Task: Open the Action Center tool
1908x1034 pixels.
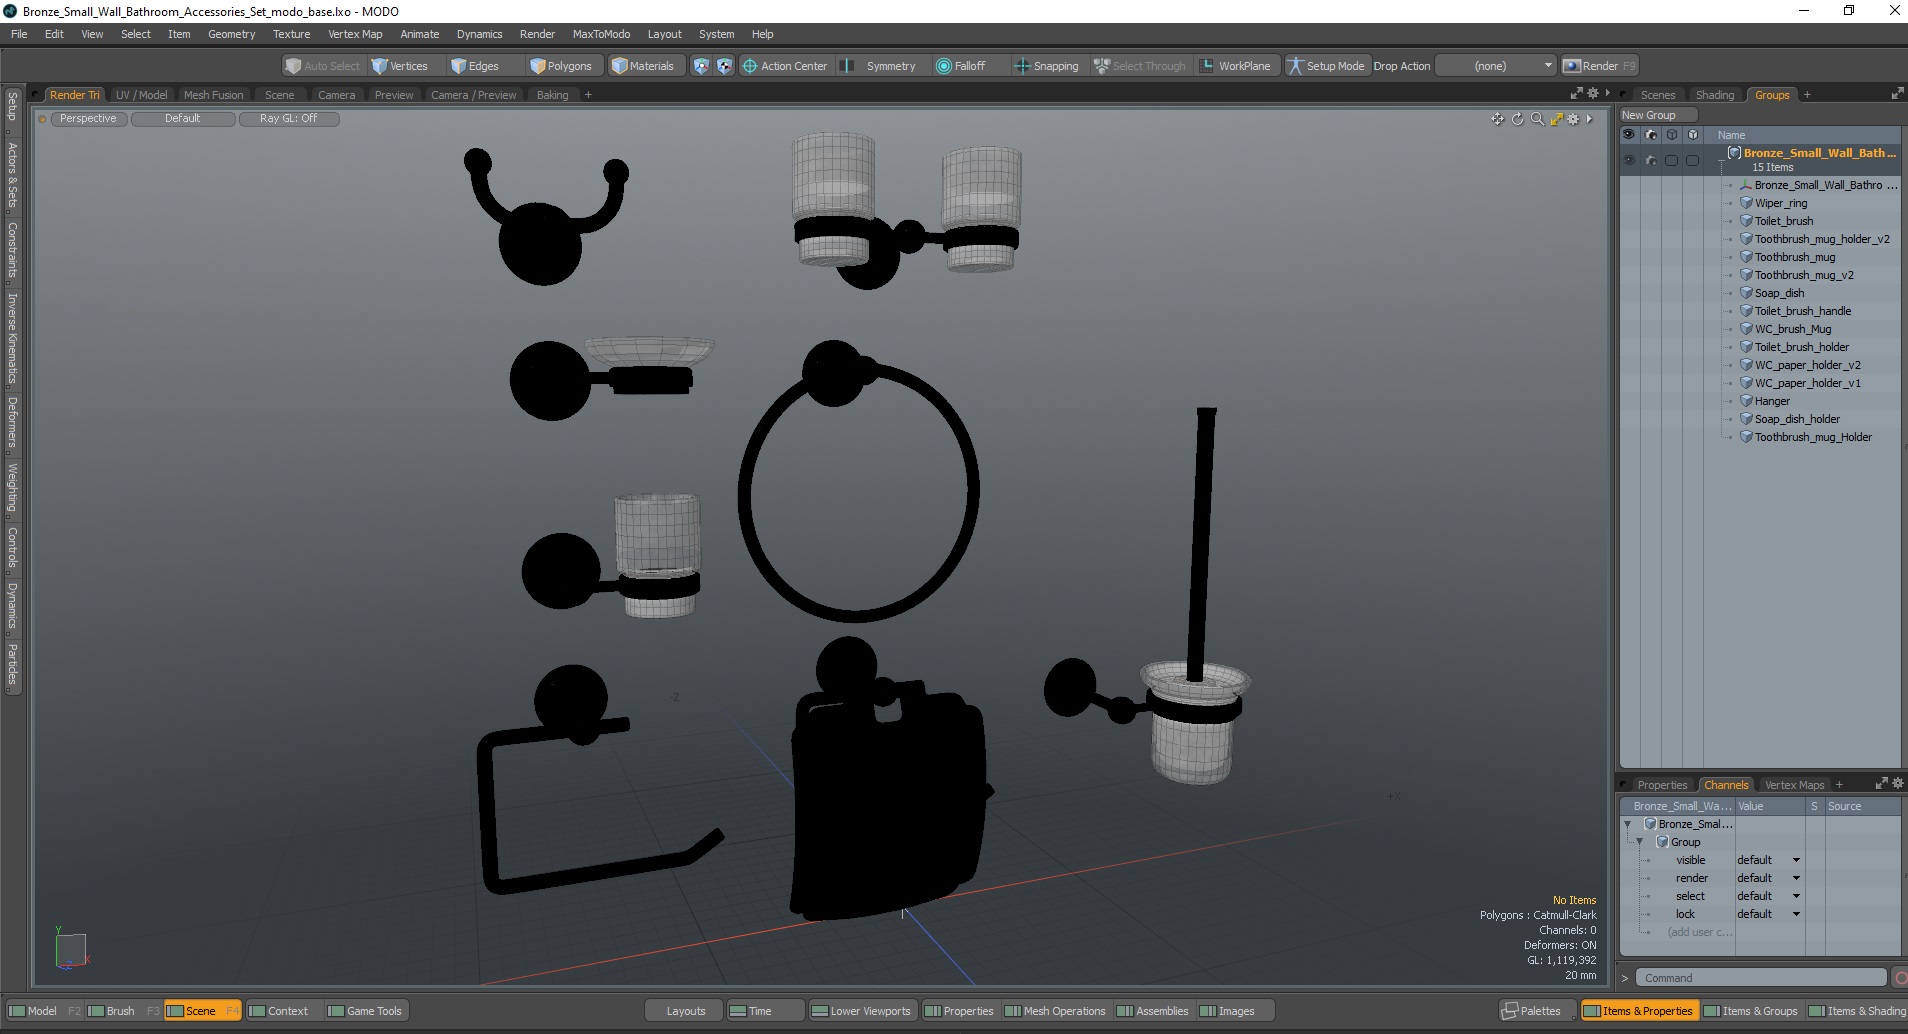Action: click(785, 66)
